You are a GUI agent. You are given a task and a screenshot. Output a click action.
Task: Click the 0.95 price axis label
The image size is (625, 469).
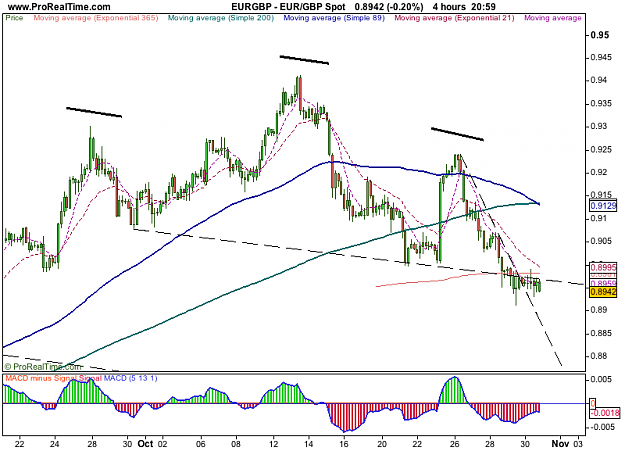pyautogui.click(x=599, y=35)
